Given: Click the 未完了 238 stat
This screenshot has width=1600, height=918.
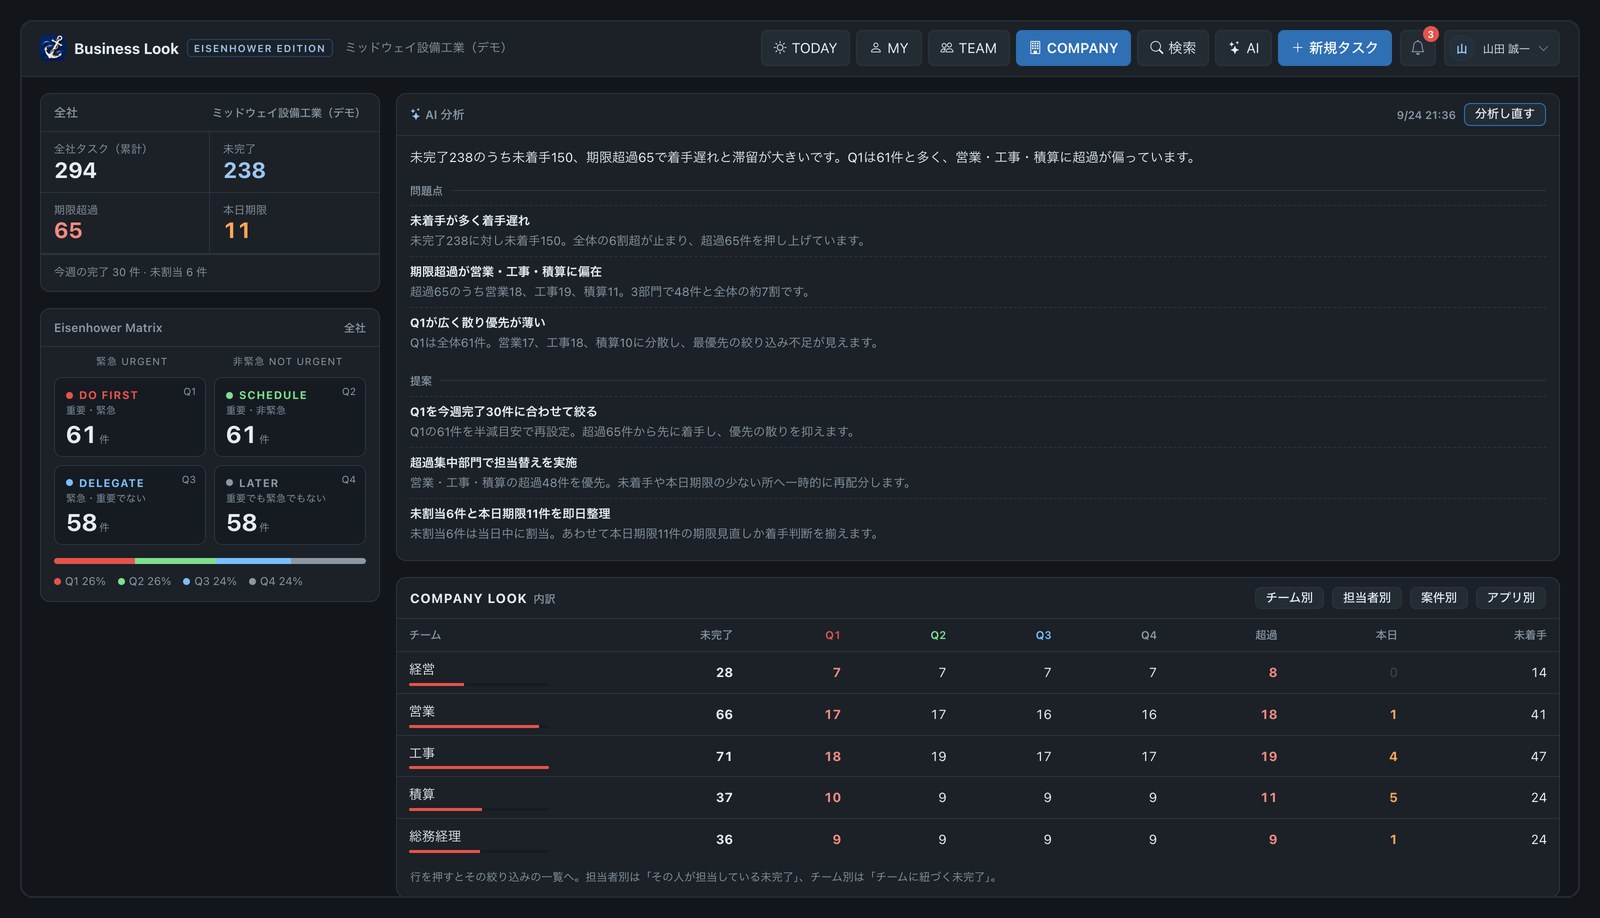Looking at the screenshot, I should 295,162.
